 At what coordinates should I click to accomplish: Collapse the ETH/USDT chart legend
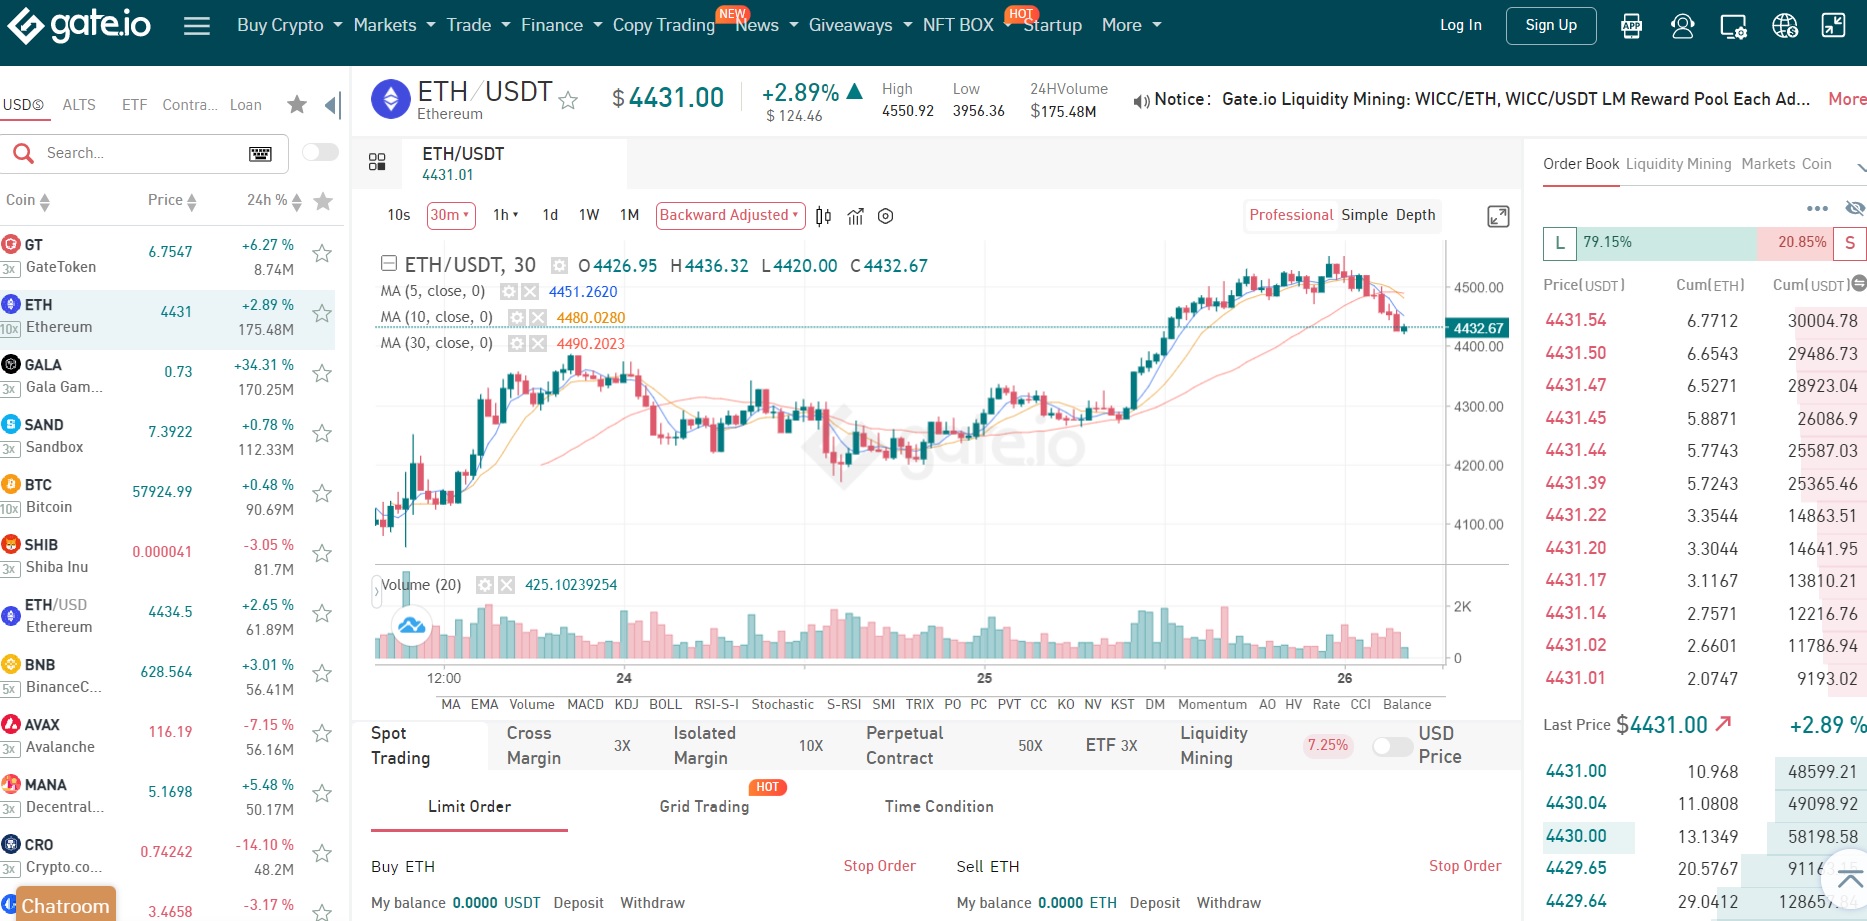pyautogui.click(x=388, y=264)
